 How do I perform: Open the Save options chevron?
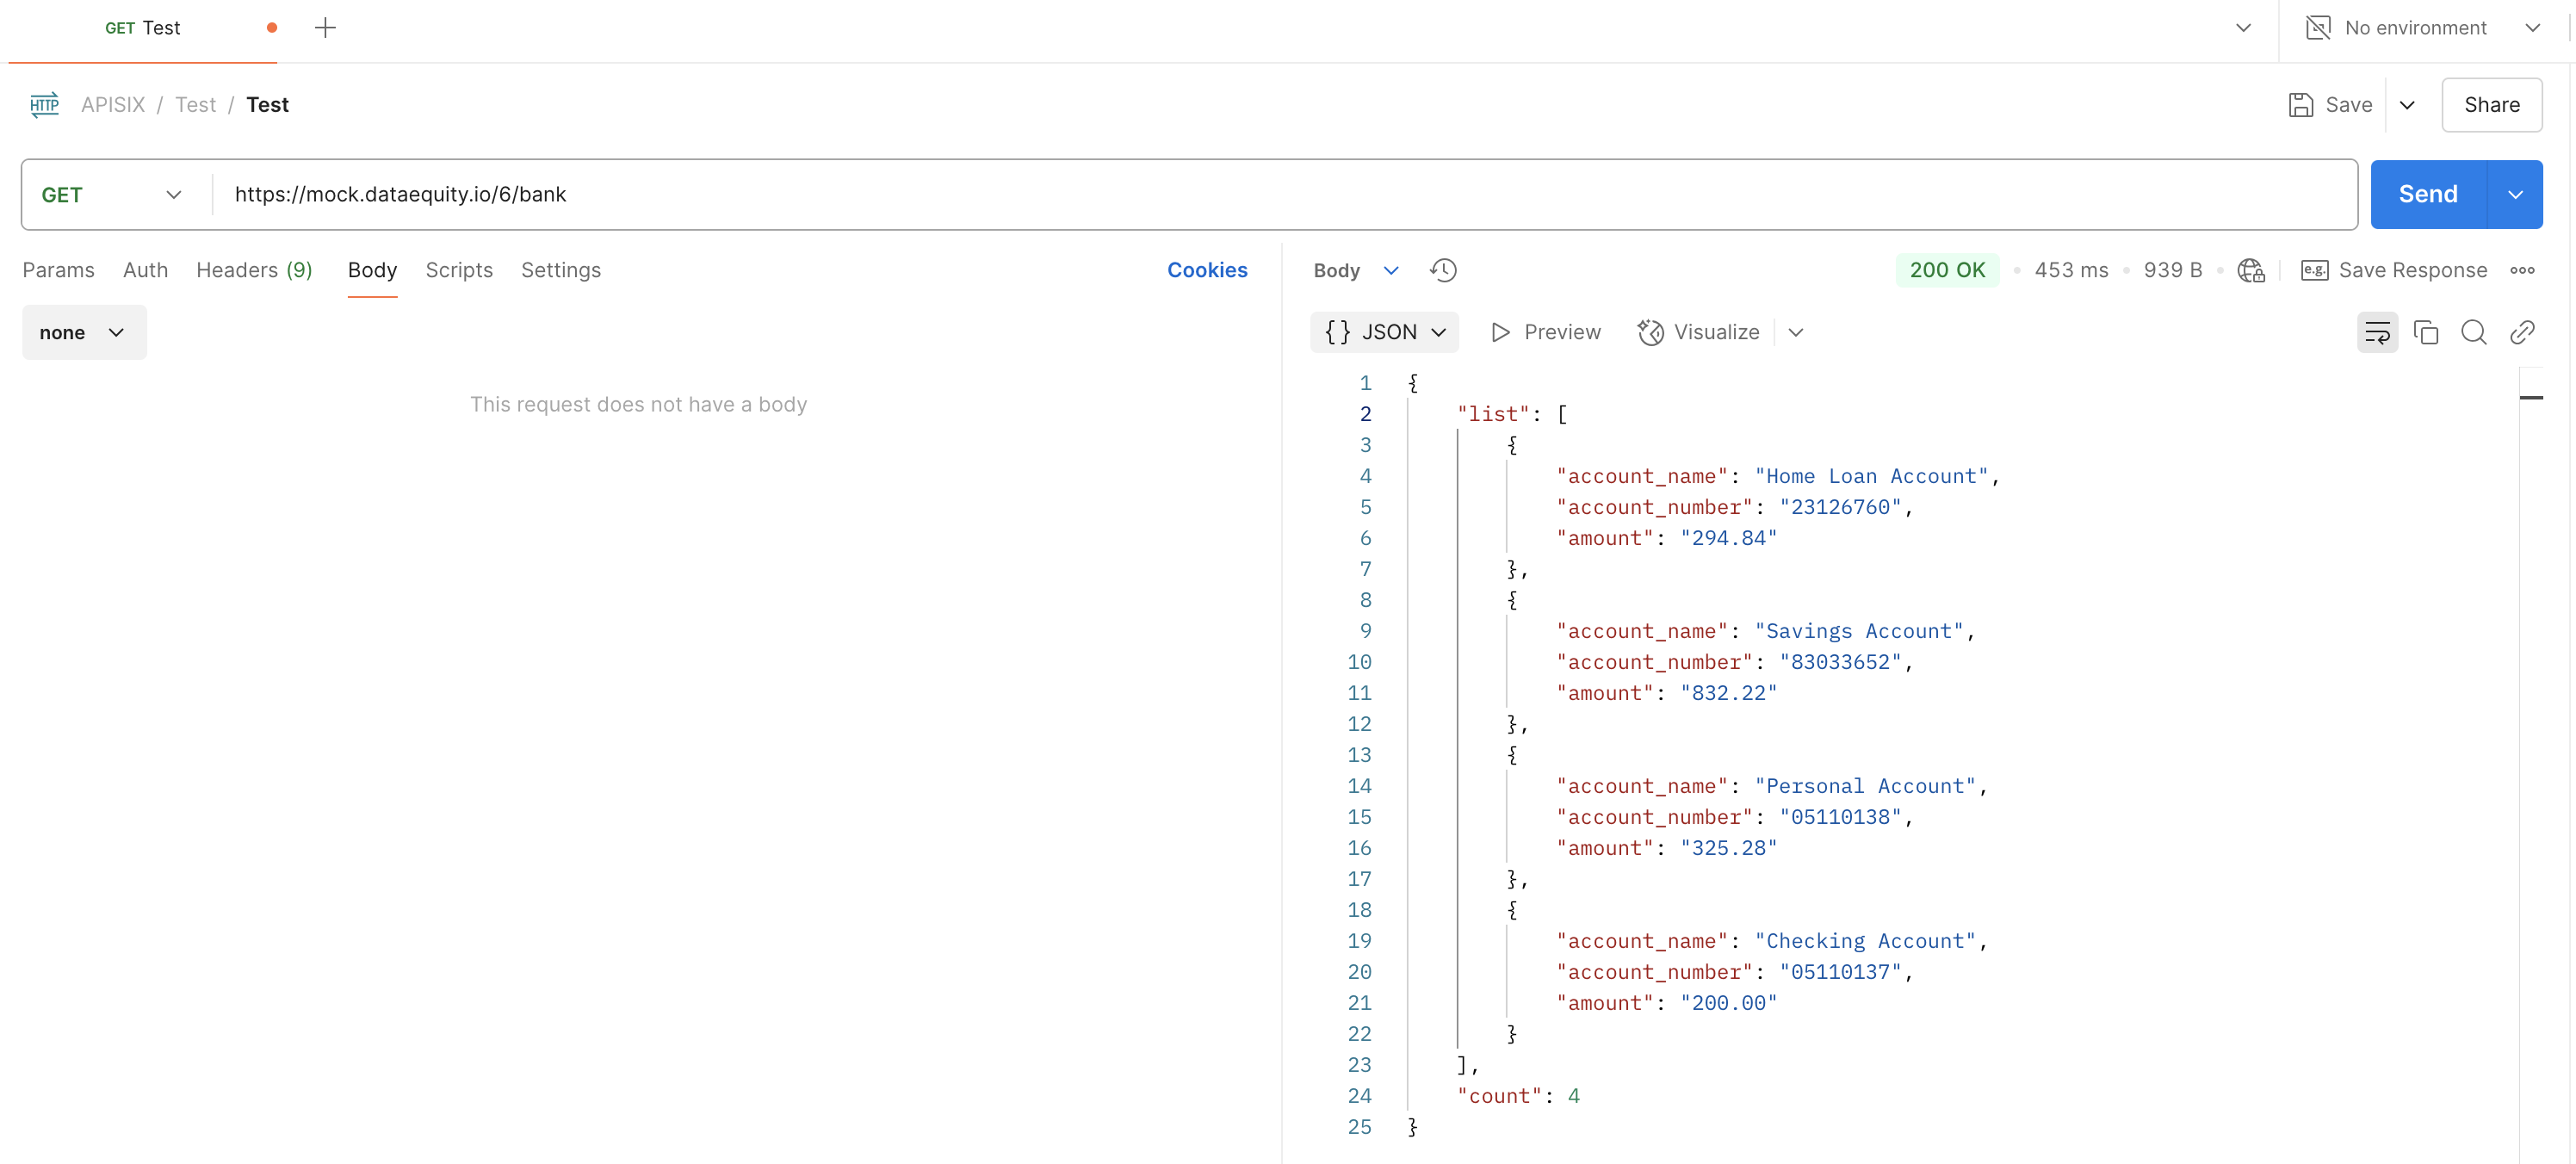tap(2406, 105)
